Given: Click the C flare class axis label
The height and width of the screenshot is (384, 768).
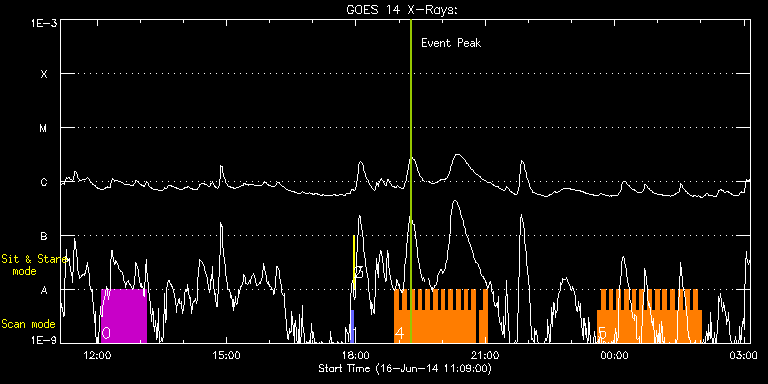Looking at the screenshot, I should 44,182.
